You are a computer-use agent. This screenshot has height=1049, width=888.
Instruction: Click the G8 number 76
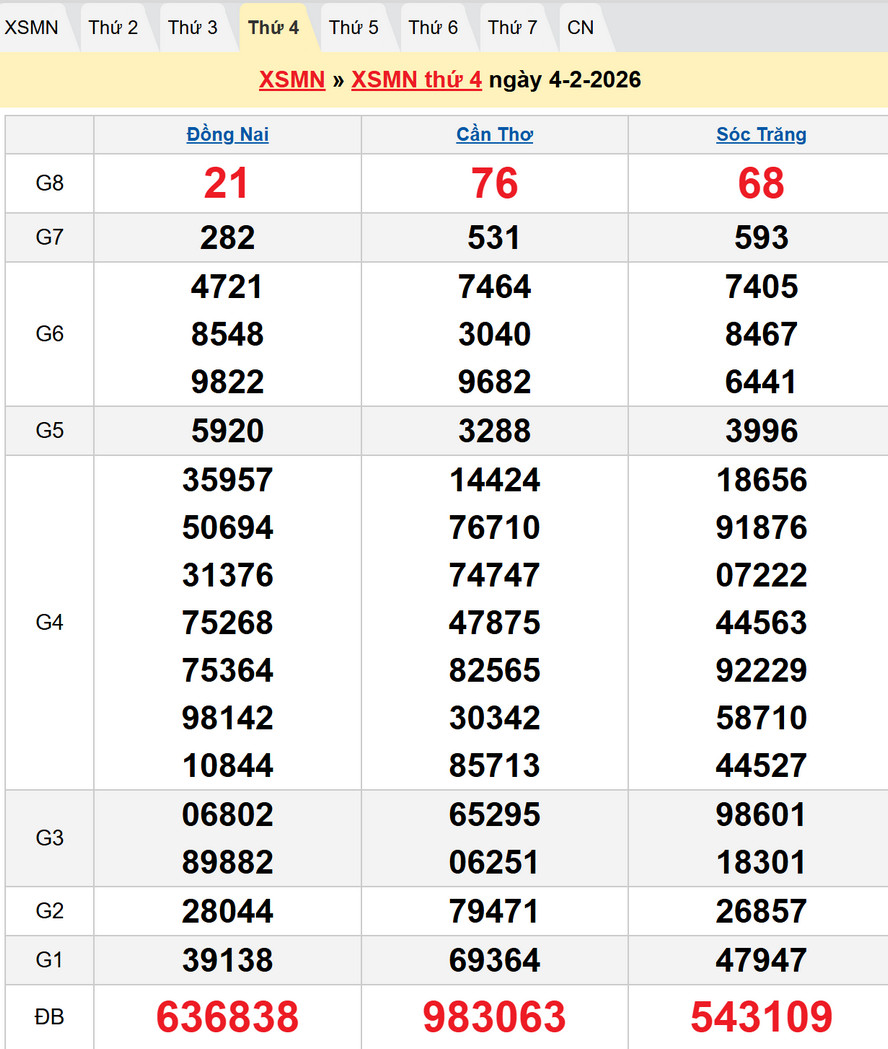(494, 183)
